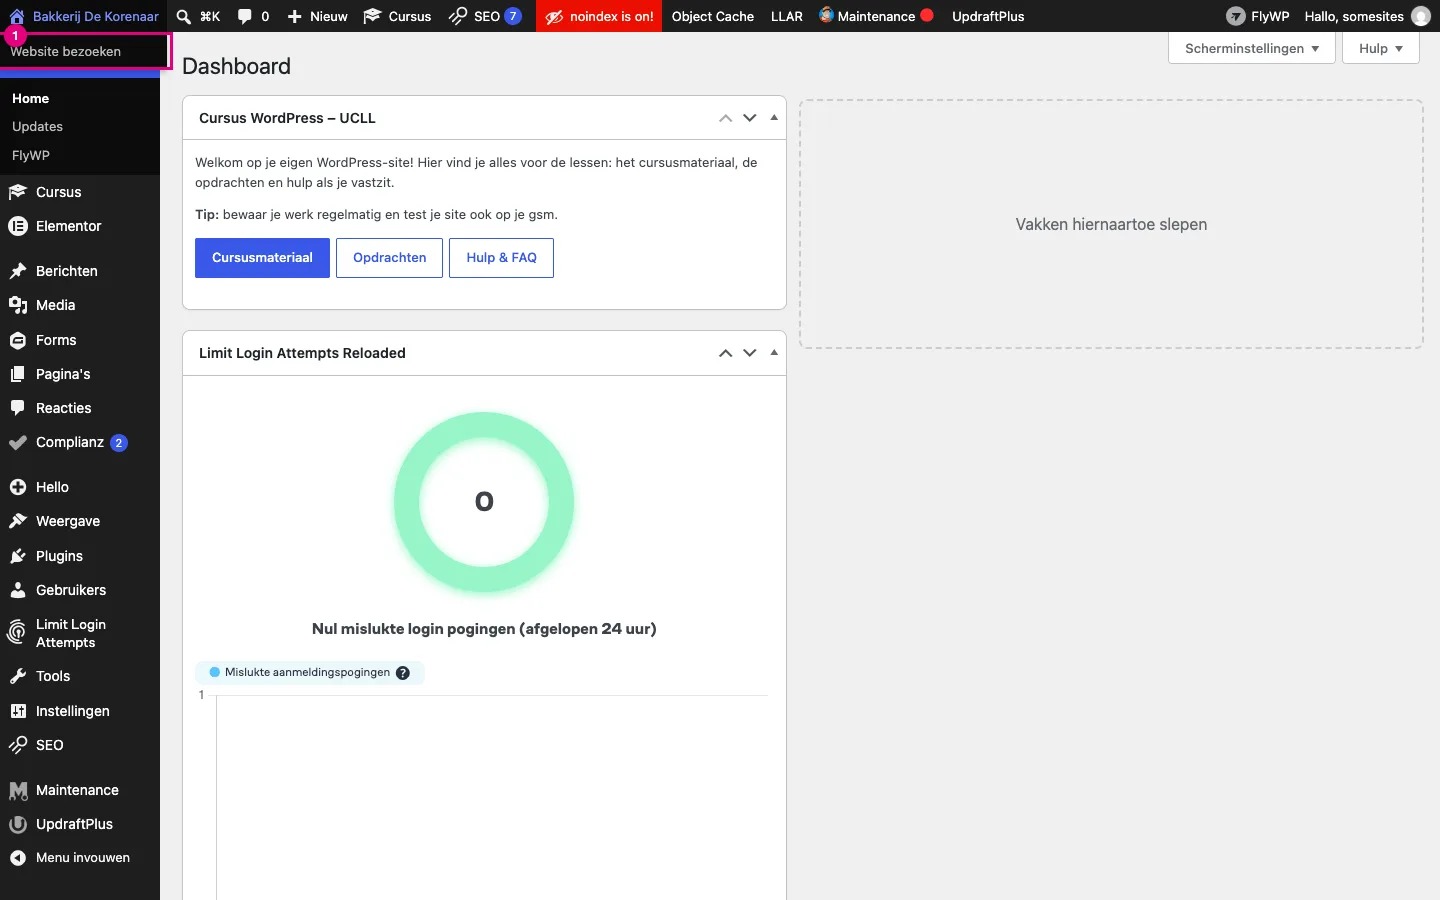This screenshot has width=1440, height=900.
Task: Click the Complianz checkmark icon
Action: [18, 442]
